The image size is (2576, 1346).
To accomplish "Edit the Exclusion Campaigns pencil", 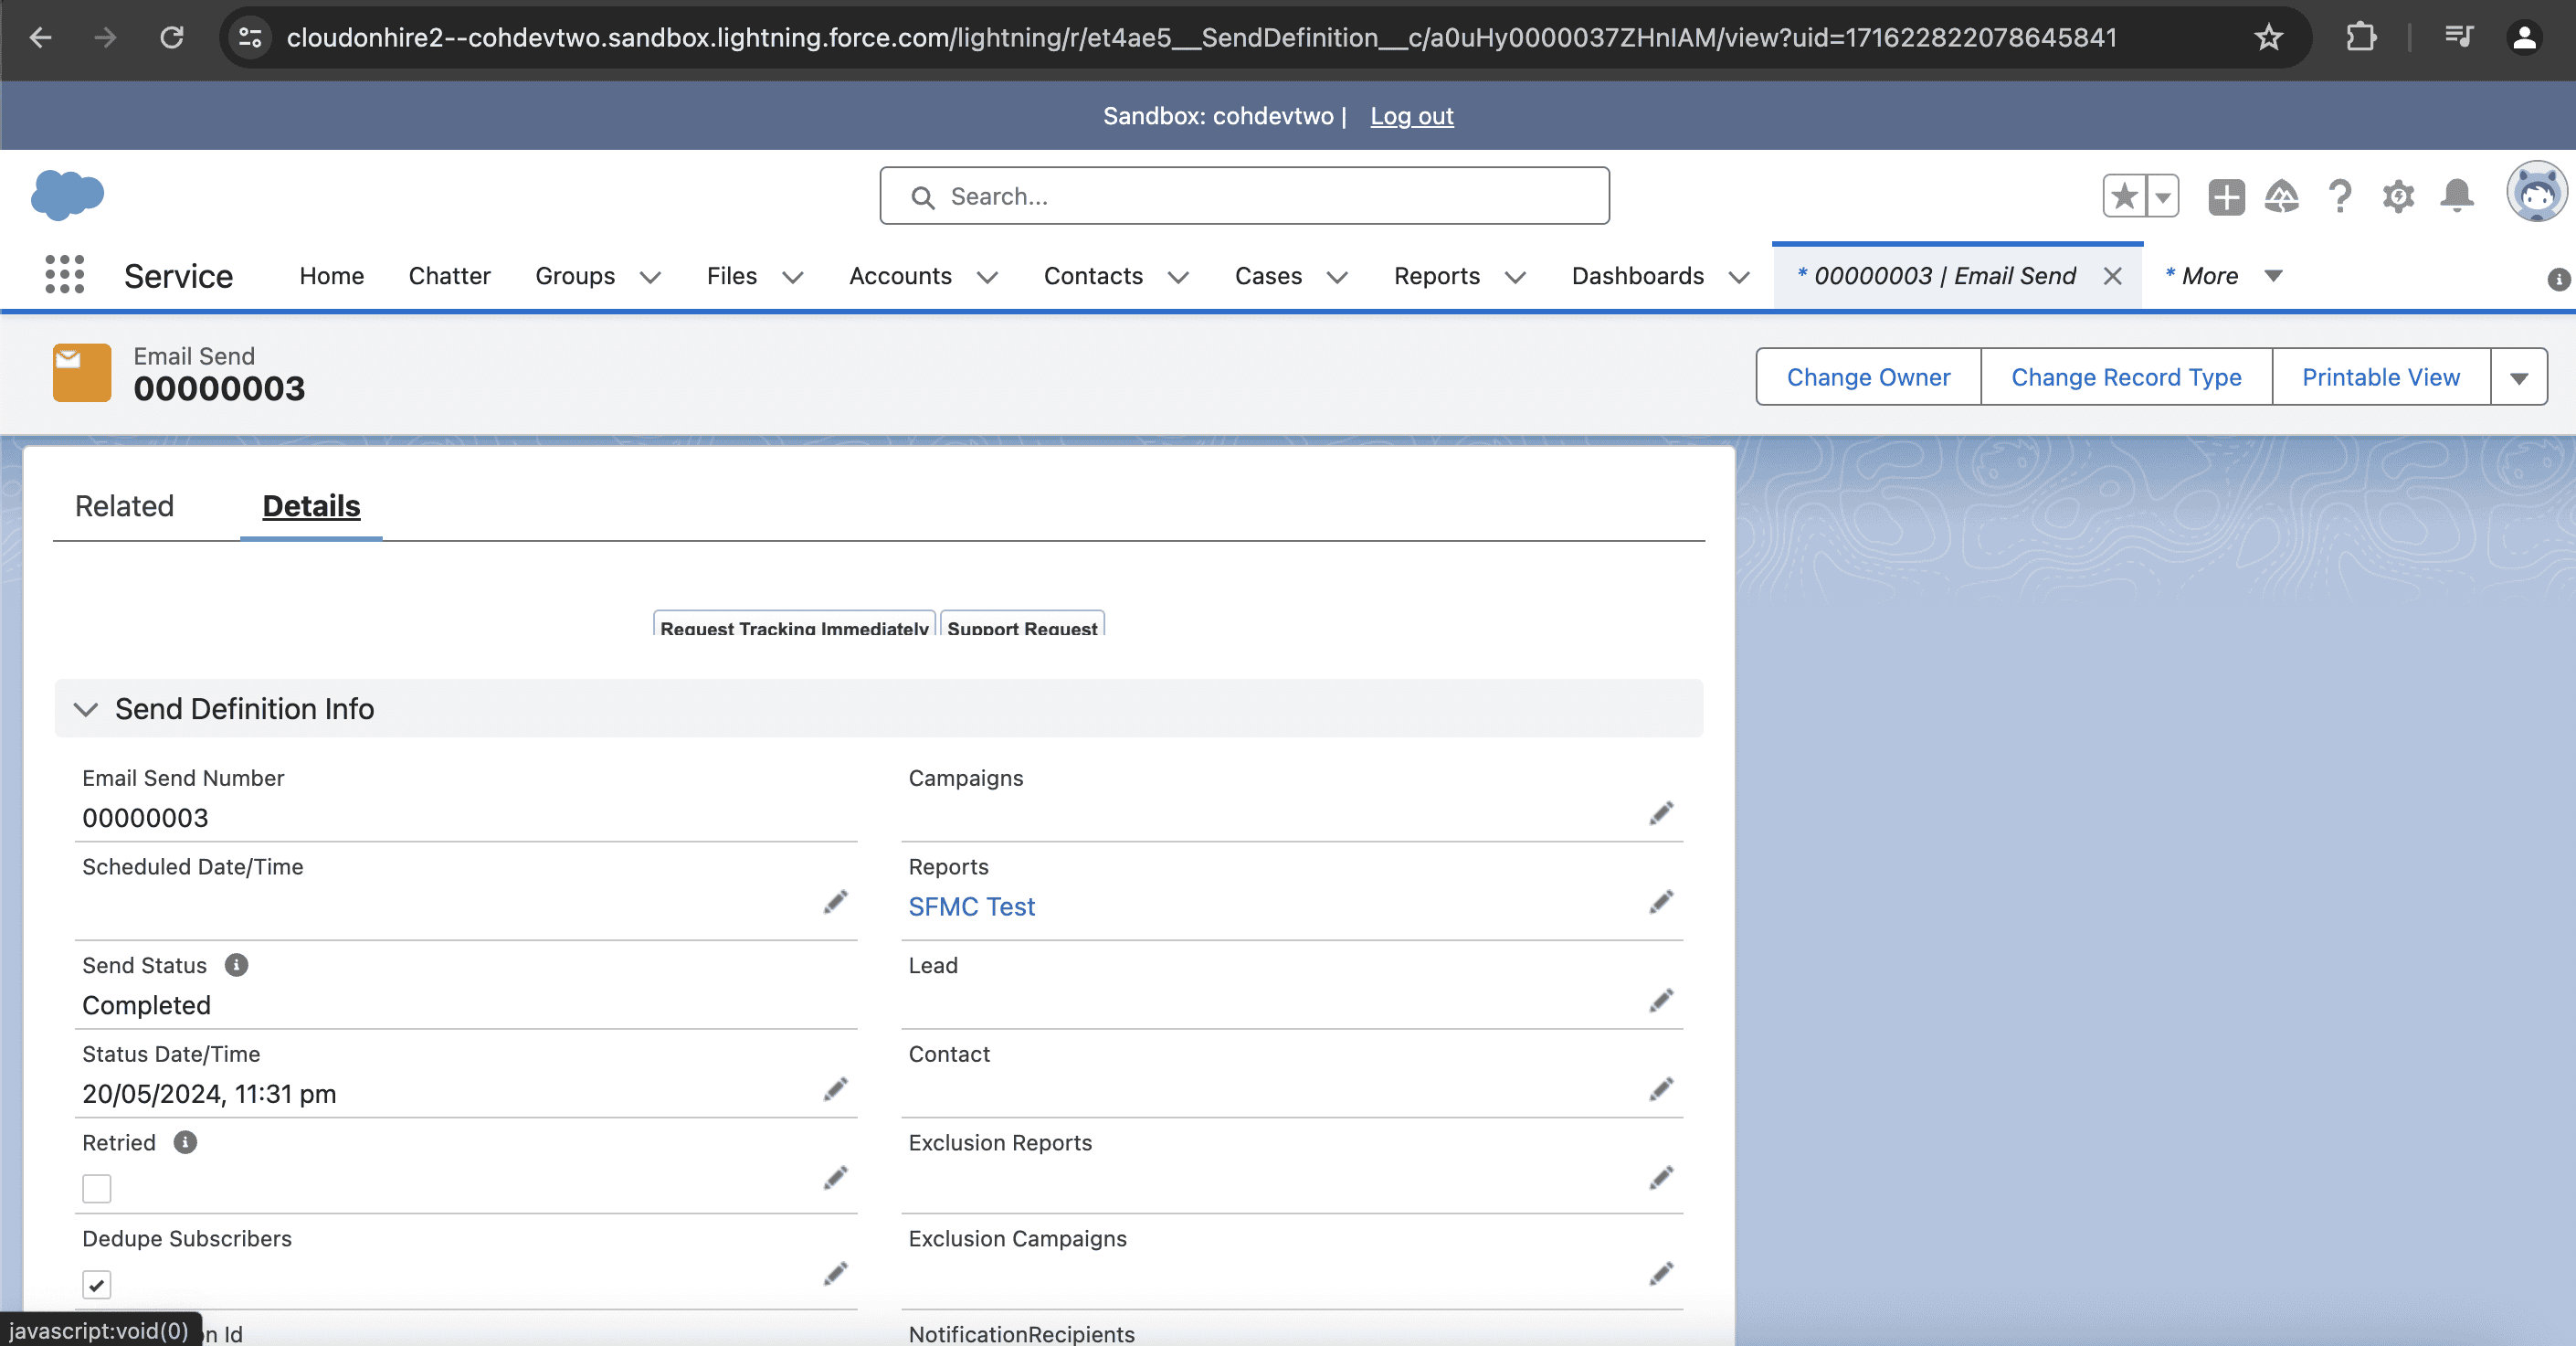I will point(1661,1274).
